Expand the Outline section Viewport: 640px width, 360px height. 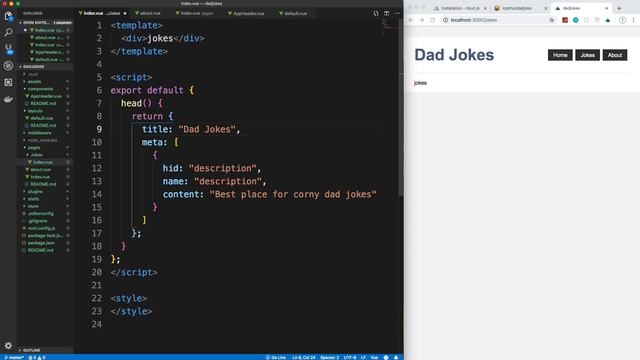click(46, 350)
